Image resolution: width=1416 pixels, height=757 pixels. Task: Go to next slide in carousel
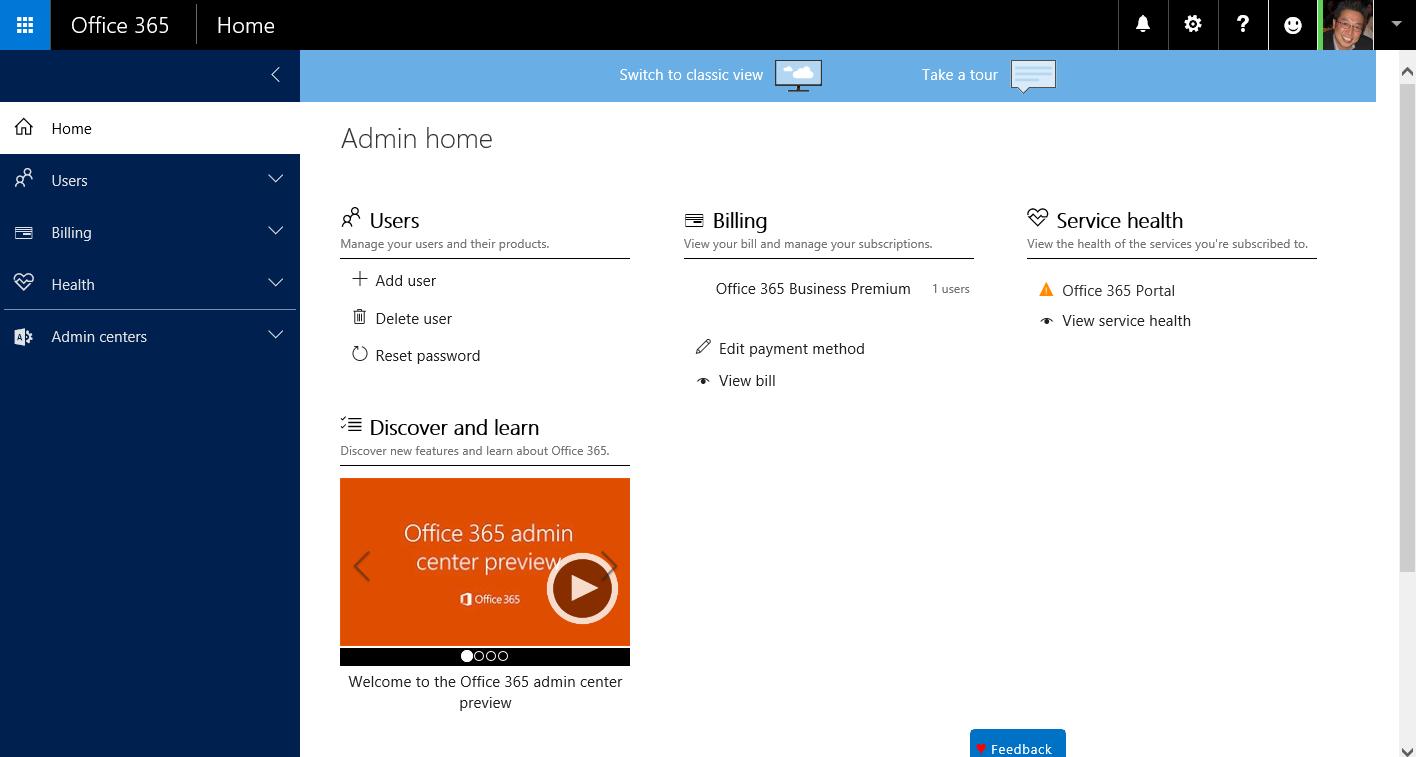[609, 566]
